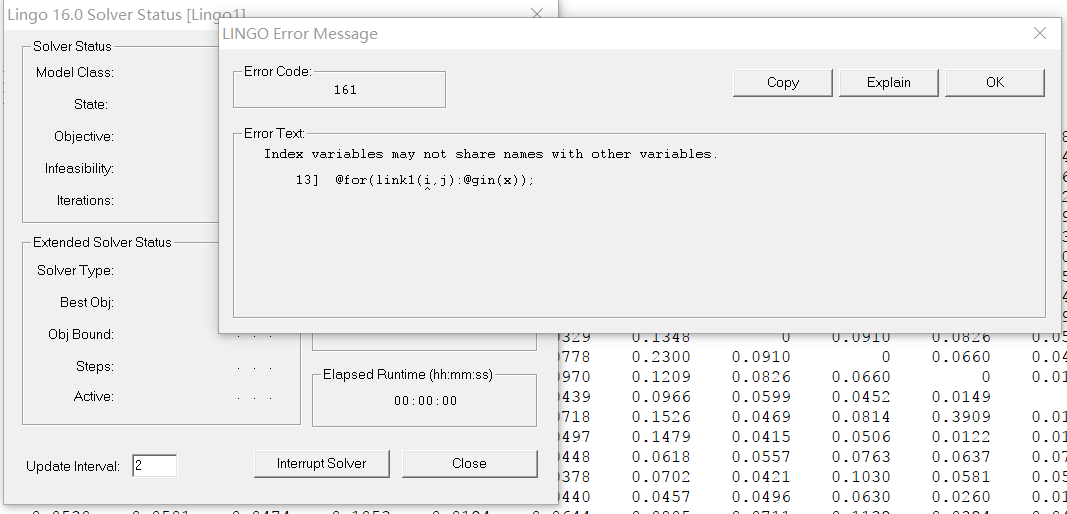Image resolution: width=1067 pixels, height=514 pixels.
Task: Click the data value 0.2300 in the background table
Action: 661,357
